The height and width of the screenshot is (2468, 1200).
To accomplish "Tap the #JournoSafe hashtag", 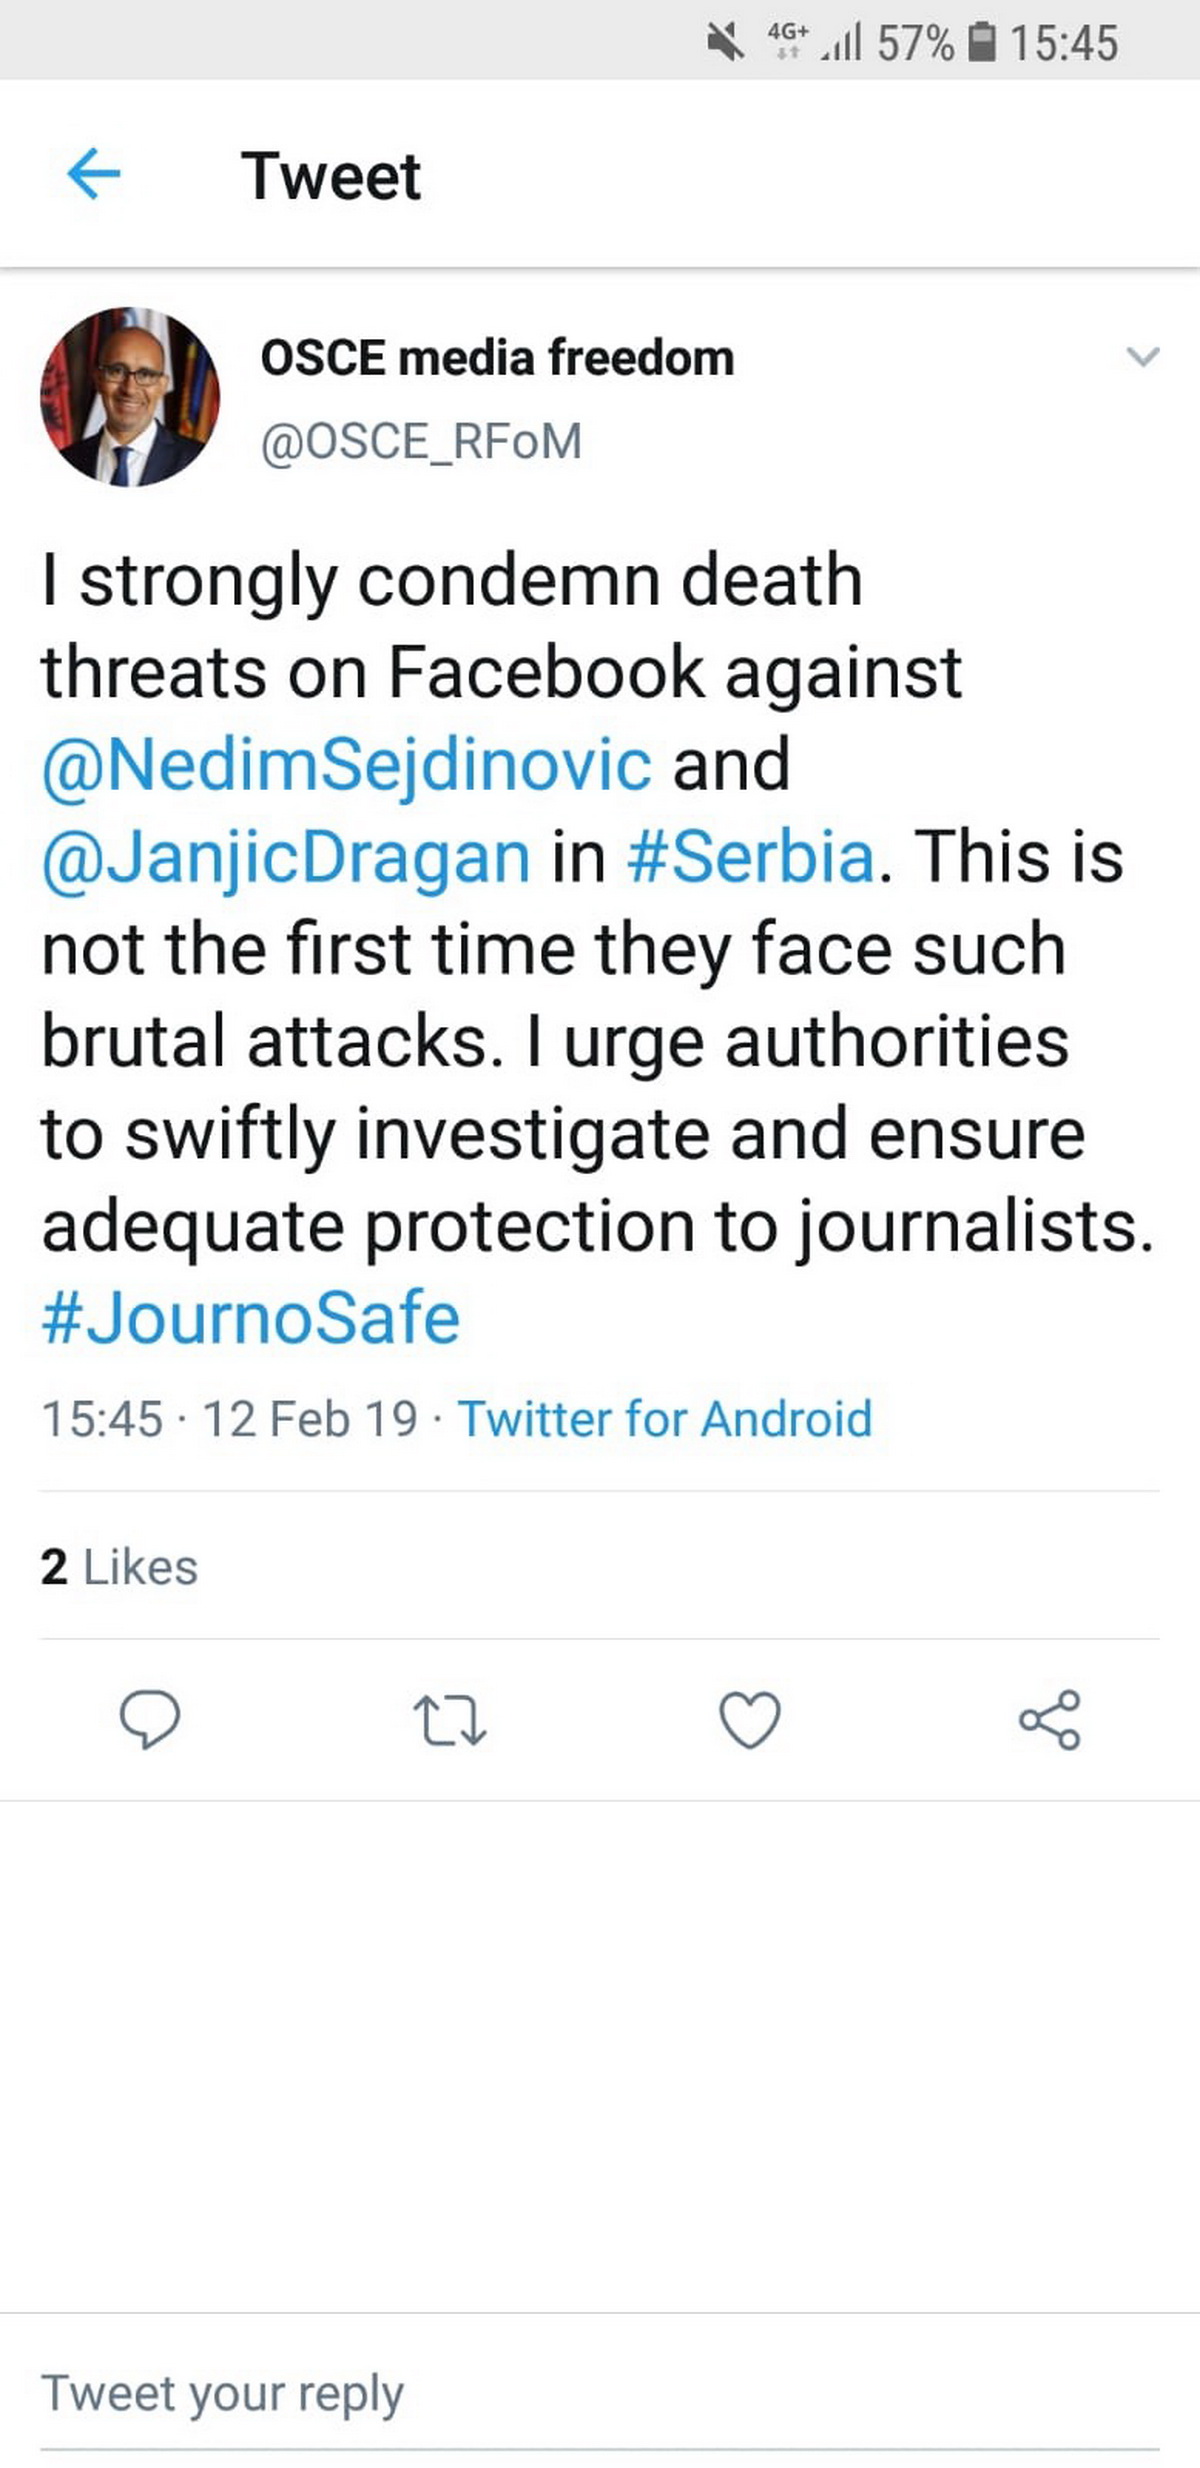I will 250,1318.
